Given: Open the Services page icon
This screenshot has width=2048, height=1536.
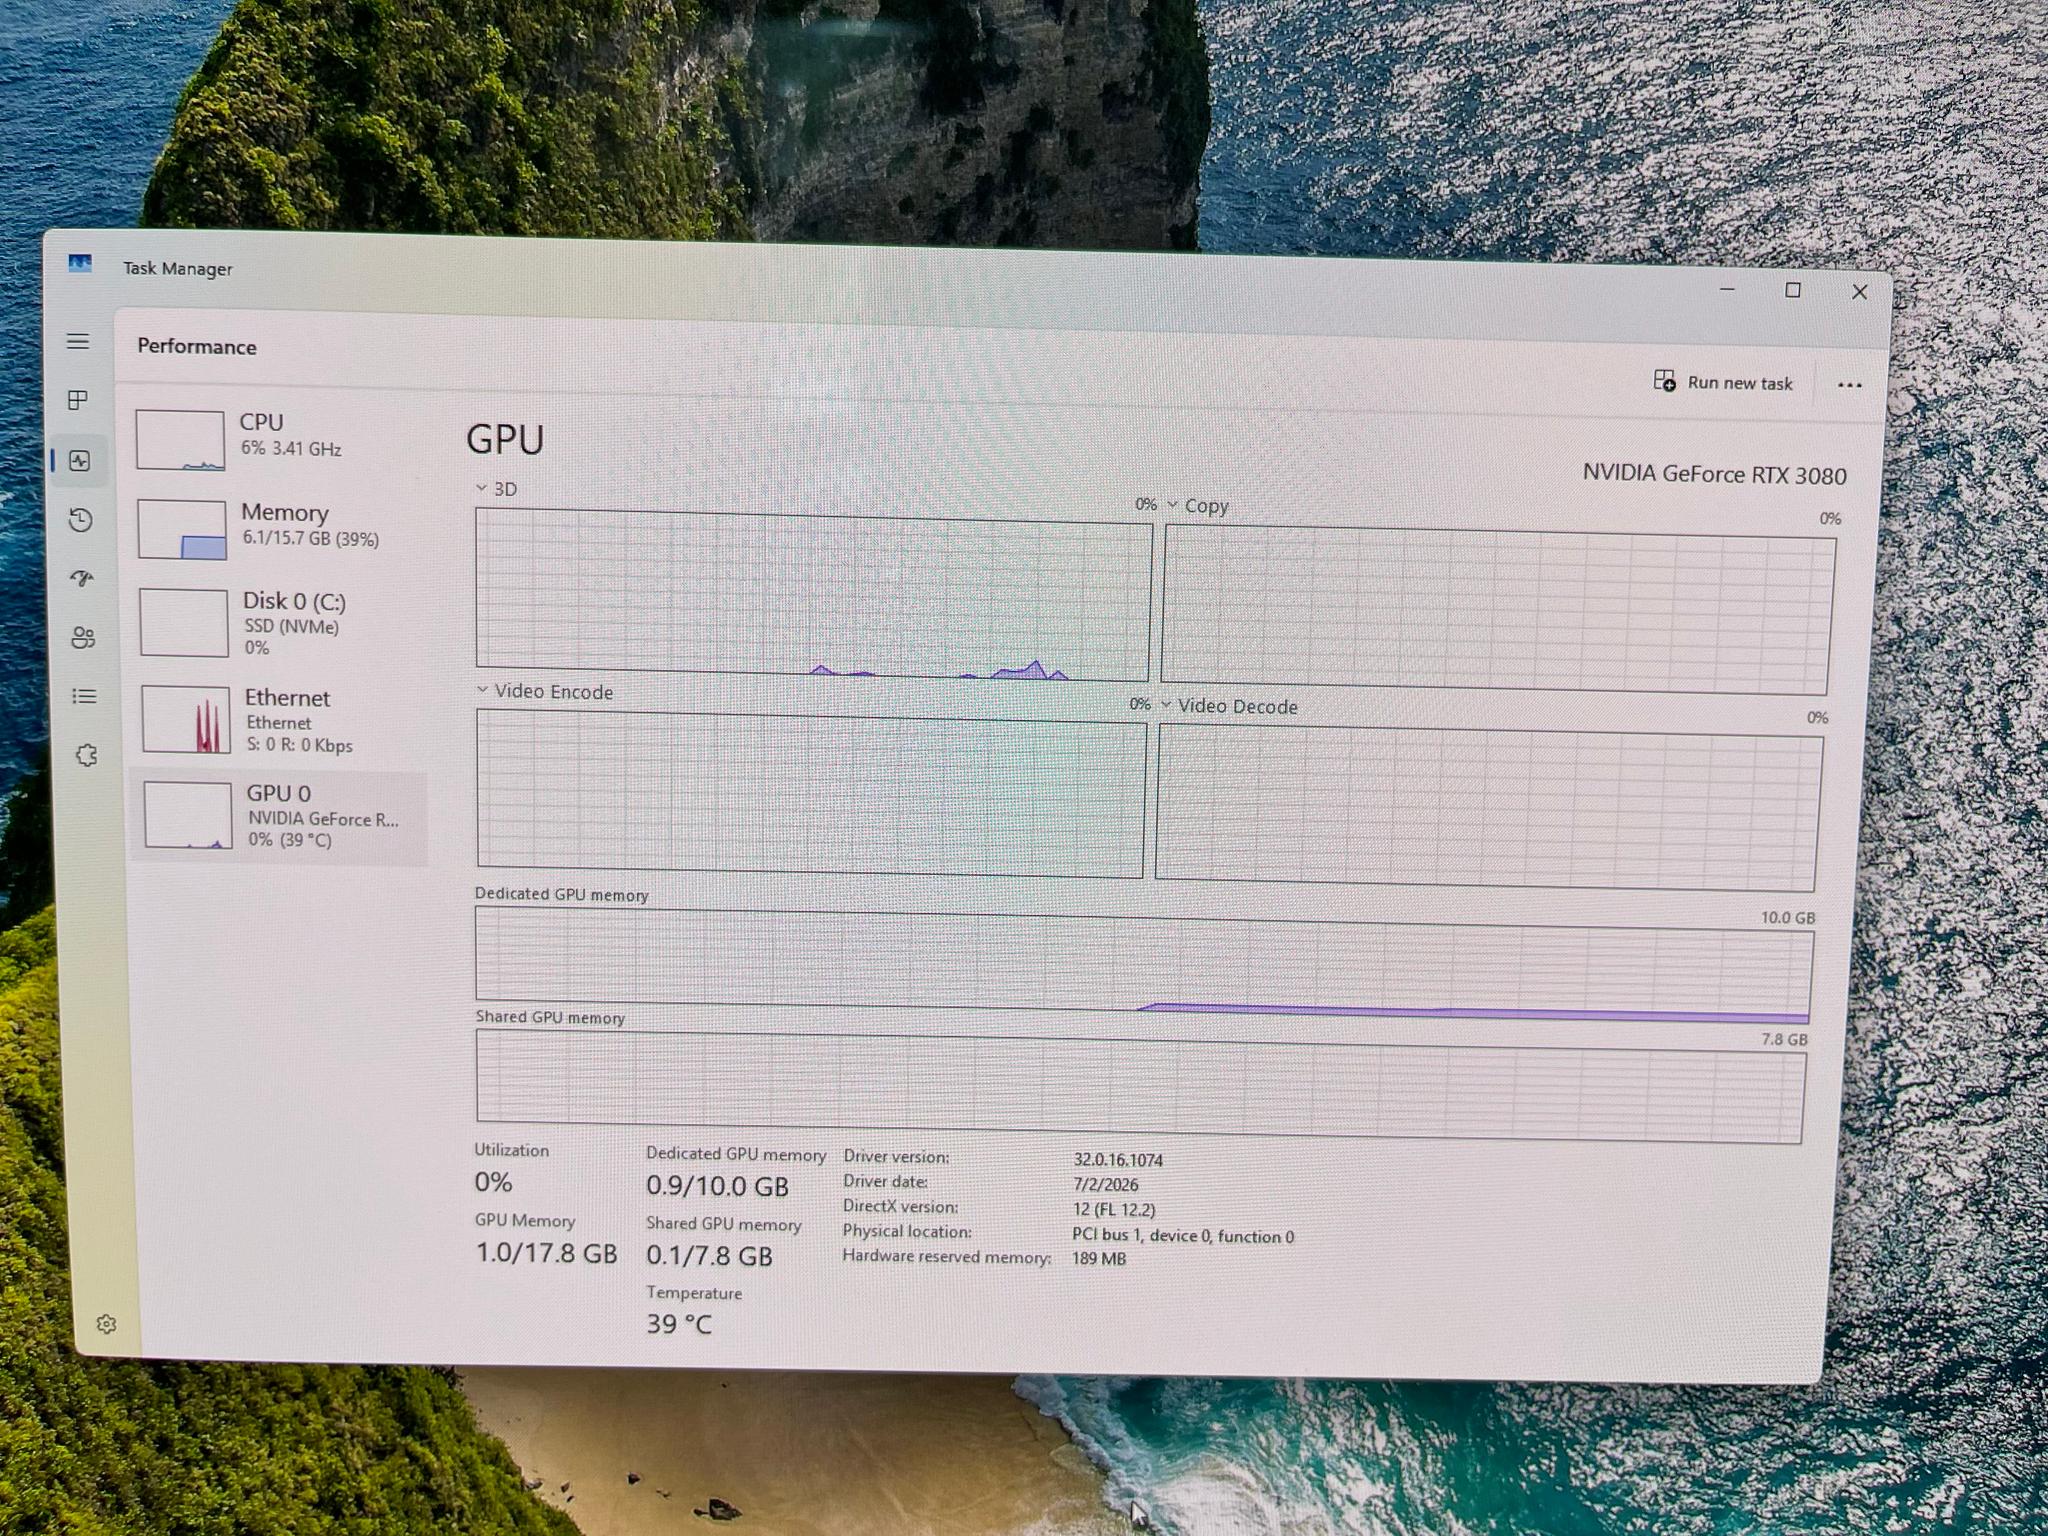Looking at the screenshot, I should click(x=86, y=755).
